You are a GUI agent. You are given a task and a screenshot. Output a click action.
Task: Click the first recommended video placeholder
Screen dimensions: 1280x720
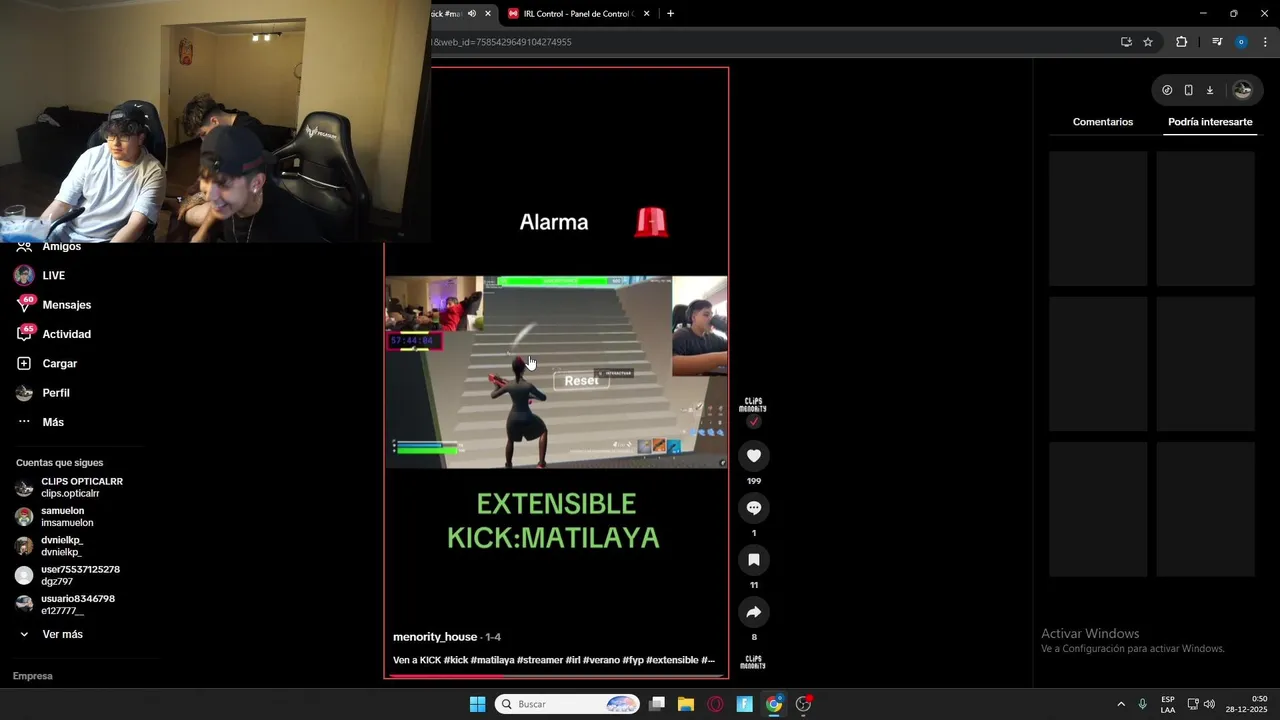[1098, 218]
